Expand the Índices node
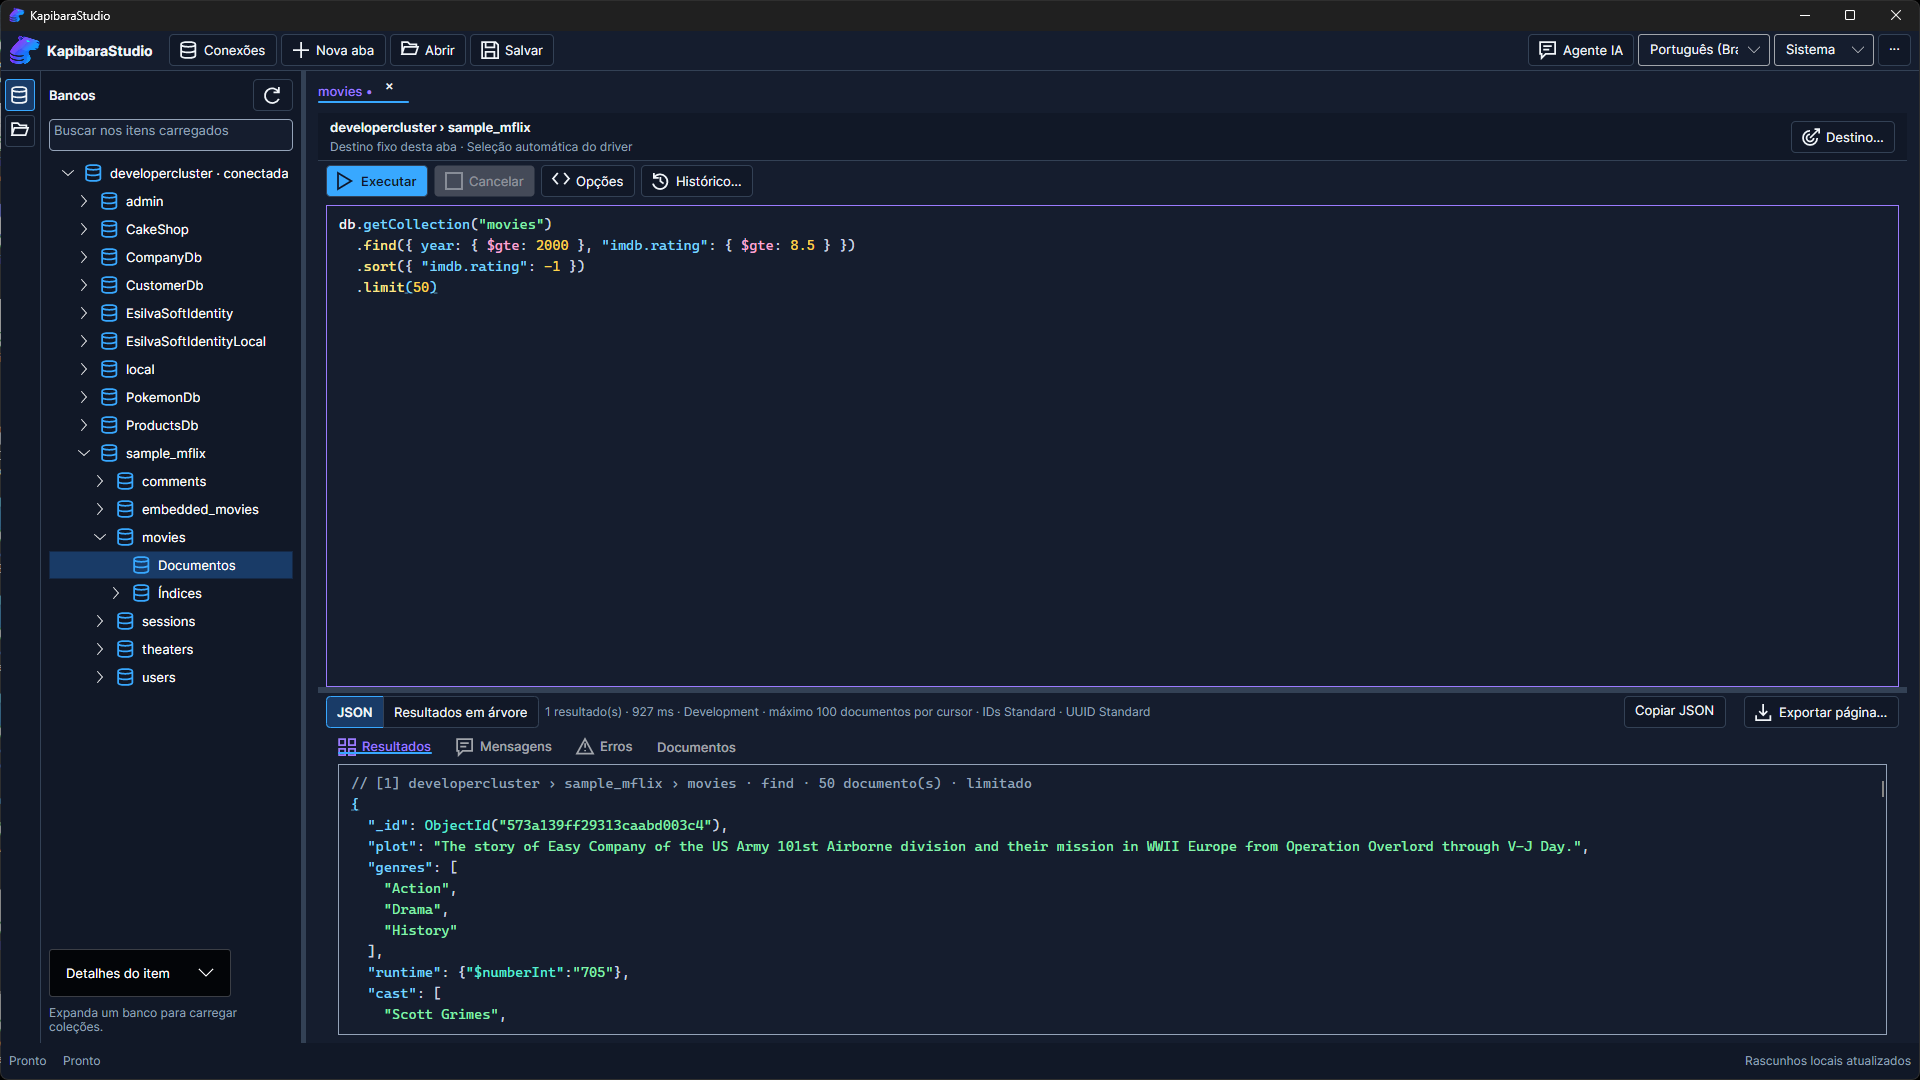The image size is (1920, 1080). pos(116,593)
